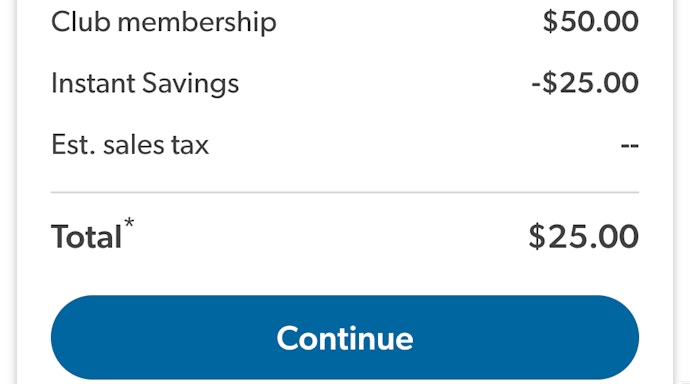Select the Club membership line label
This screenshot has height=384, width=690.
(x=164, y=22)
